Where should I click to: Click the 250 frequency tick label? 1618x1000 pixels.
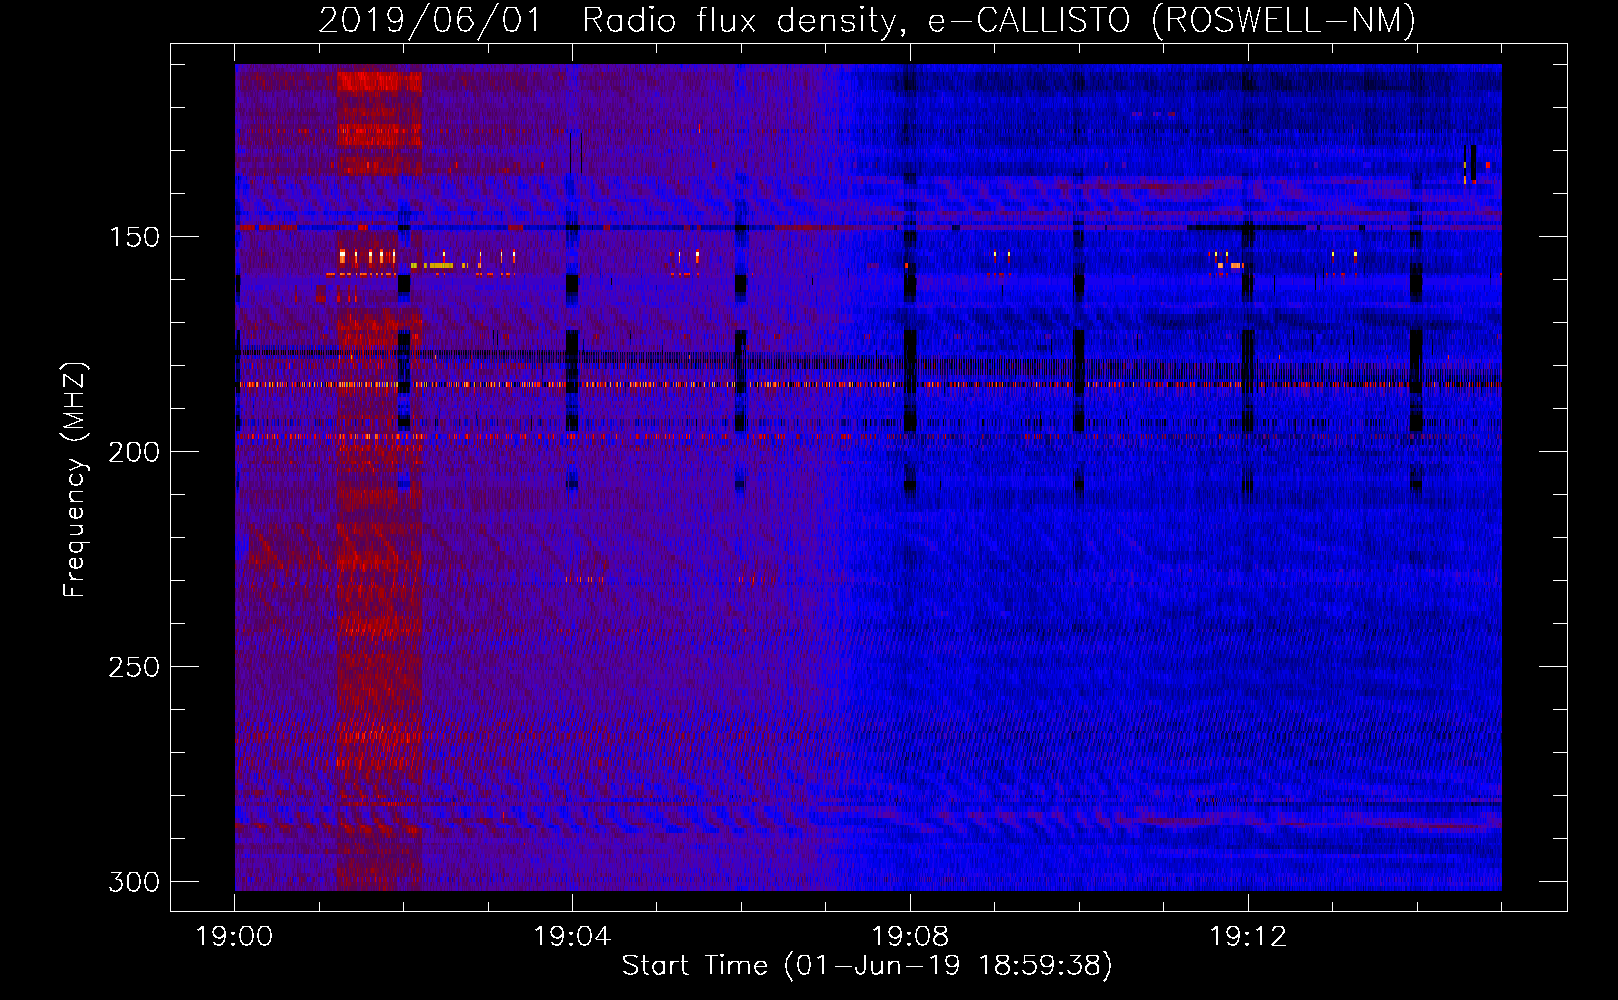134,667
